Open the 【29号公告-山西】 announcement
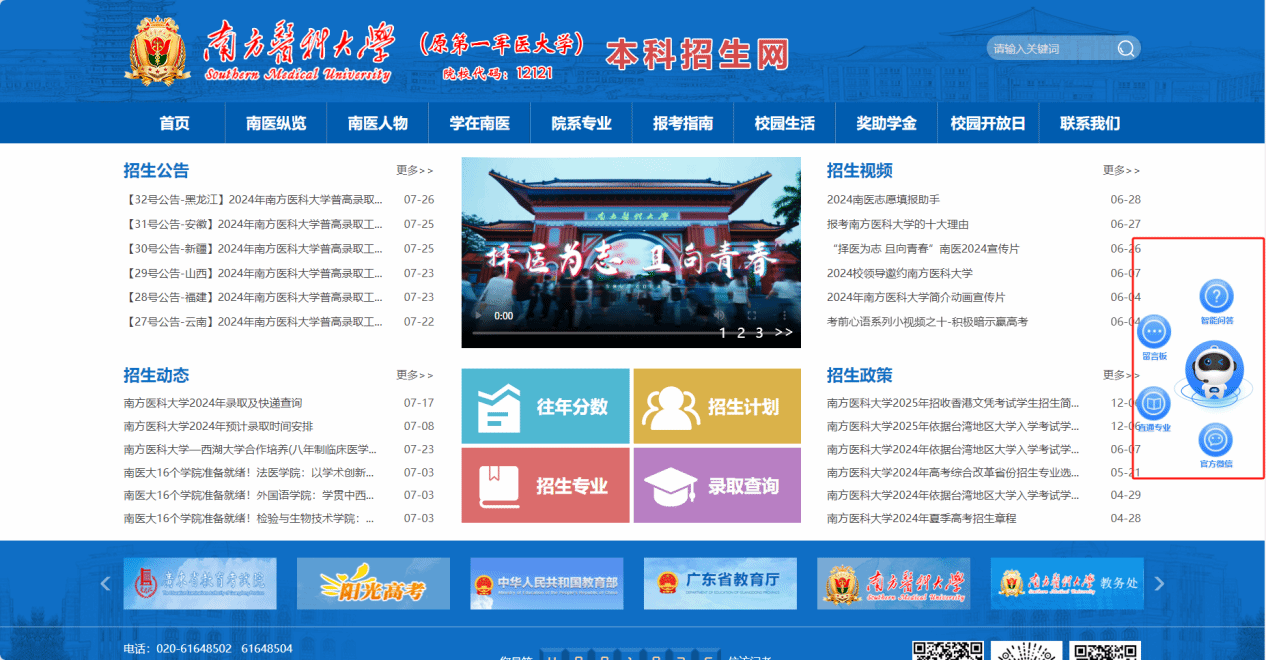The height and width of the screenshot is (660, 1266). pyautogui.click(x=254, y=273)
